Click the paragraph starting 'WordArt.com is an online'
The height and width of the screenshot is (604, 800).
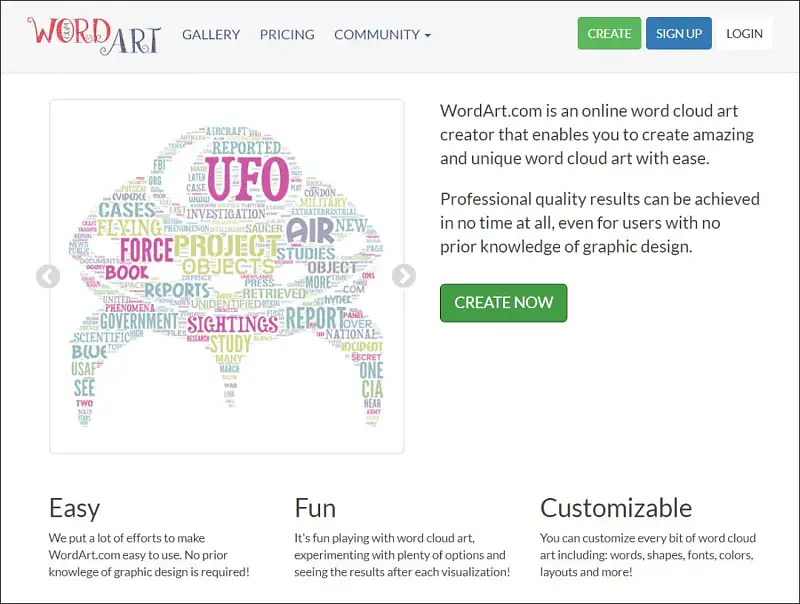pyautogui.click(x=597, y=135)
